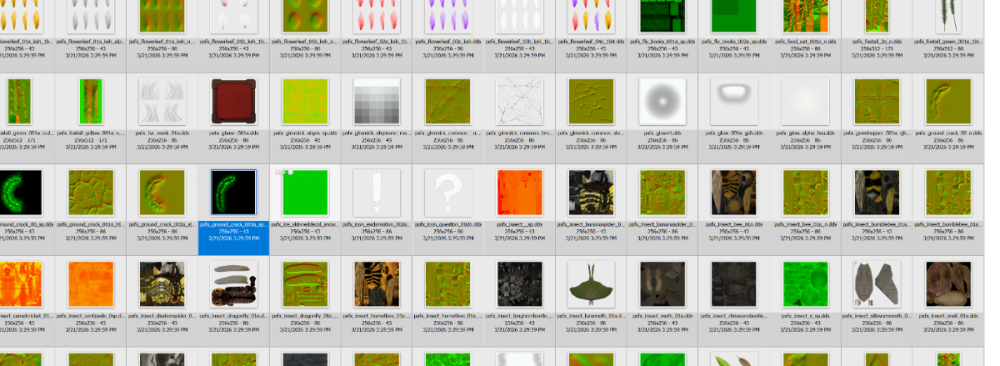Select pefx_ground_crack_001a cracked stone normal map
1000x366 pixels.
90,193
